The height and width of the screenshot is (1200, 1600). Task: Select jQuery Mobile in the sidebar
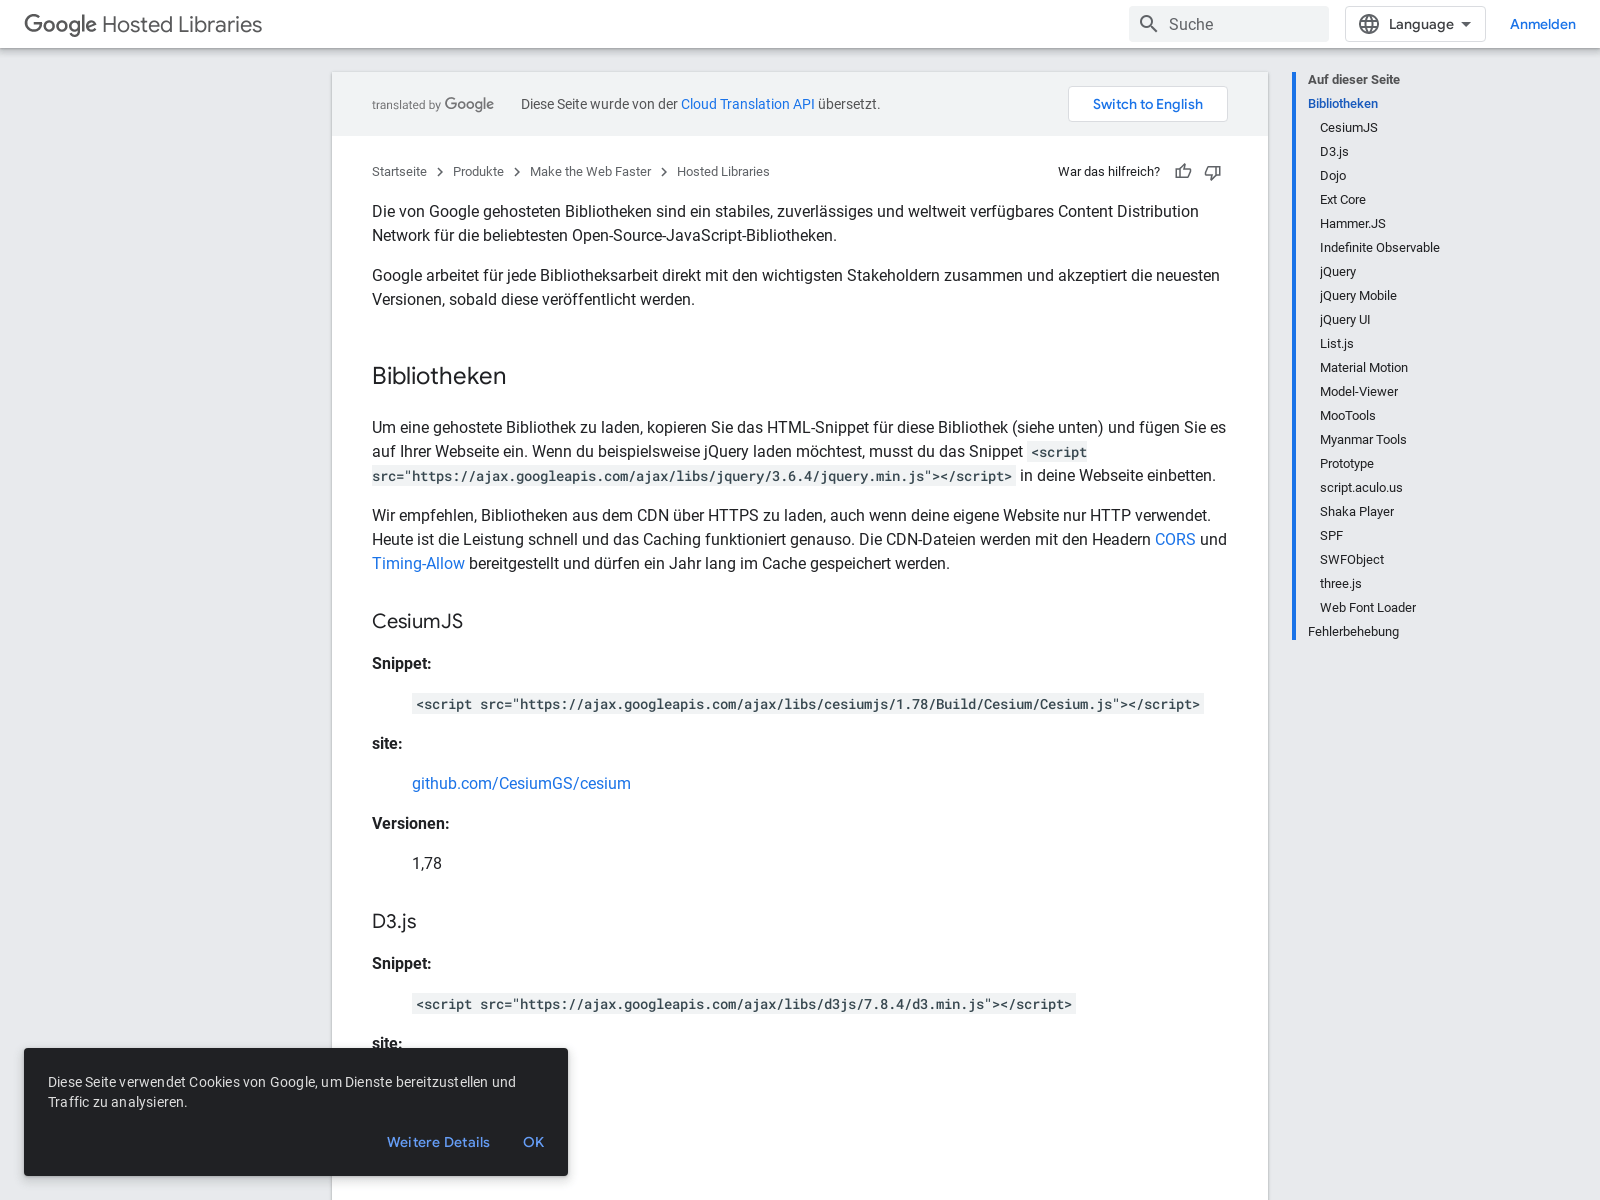coord(1358,296)
